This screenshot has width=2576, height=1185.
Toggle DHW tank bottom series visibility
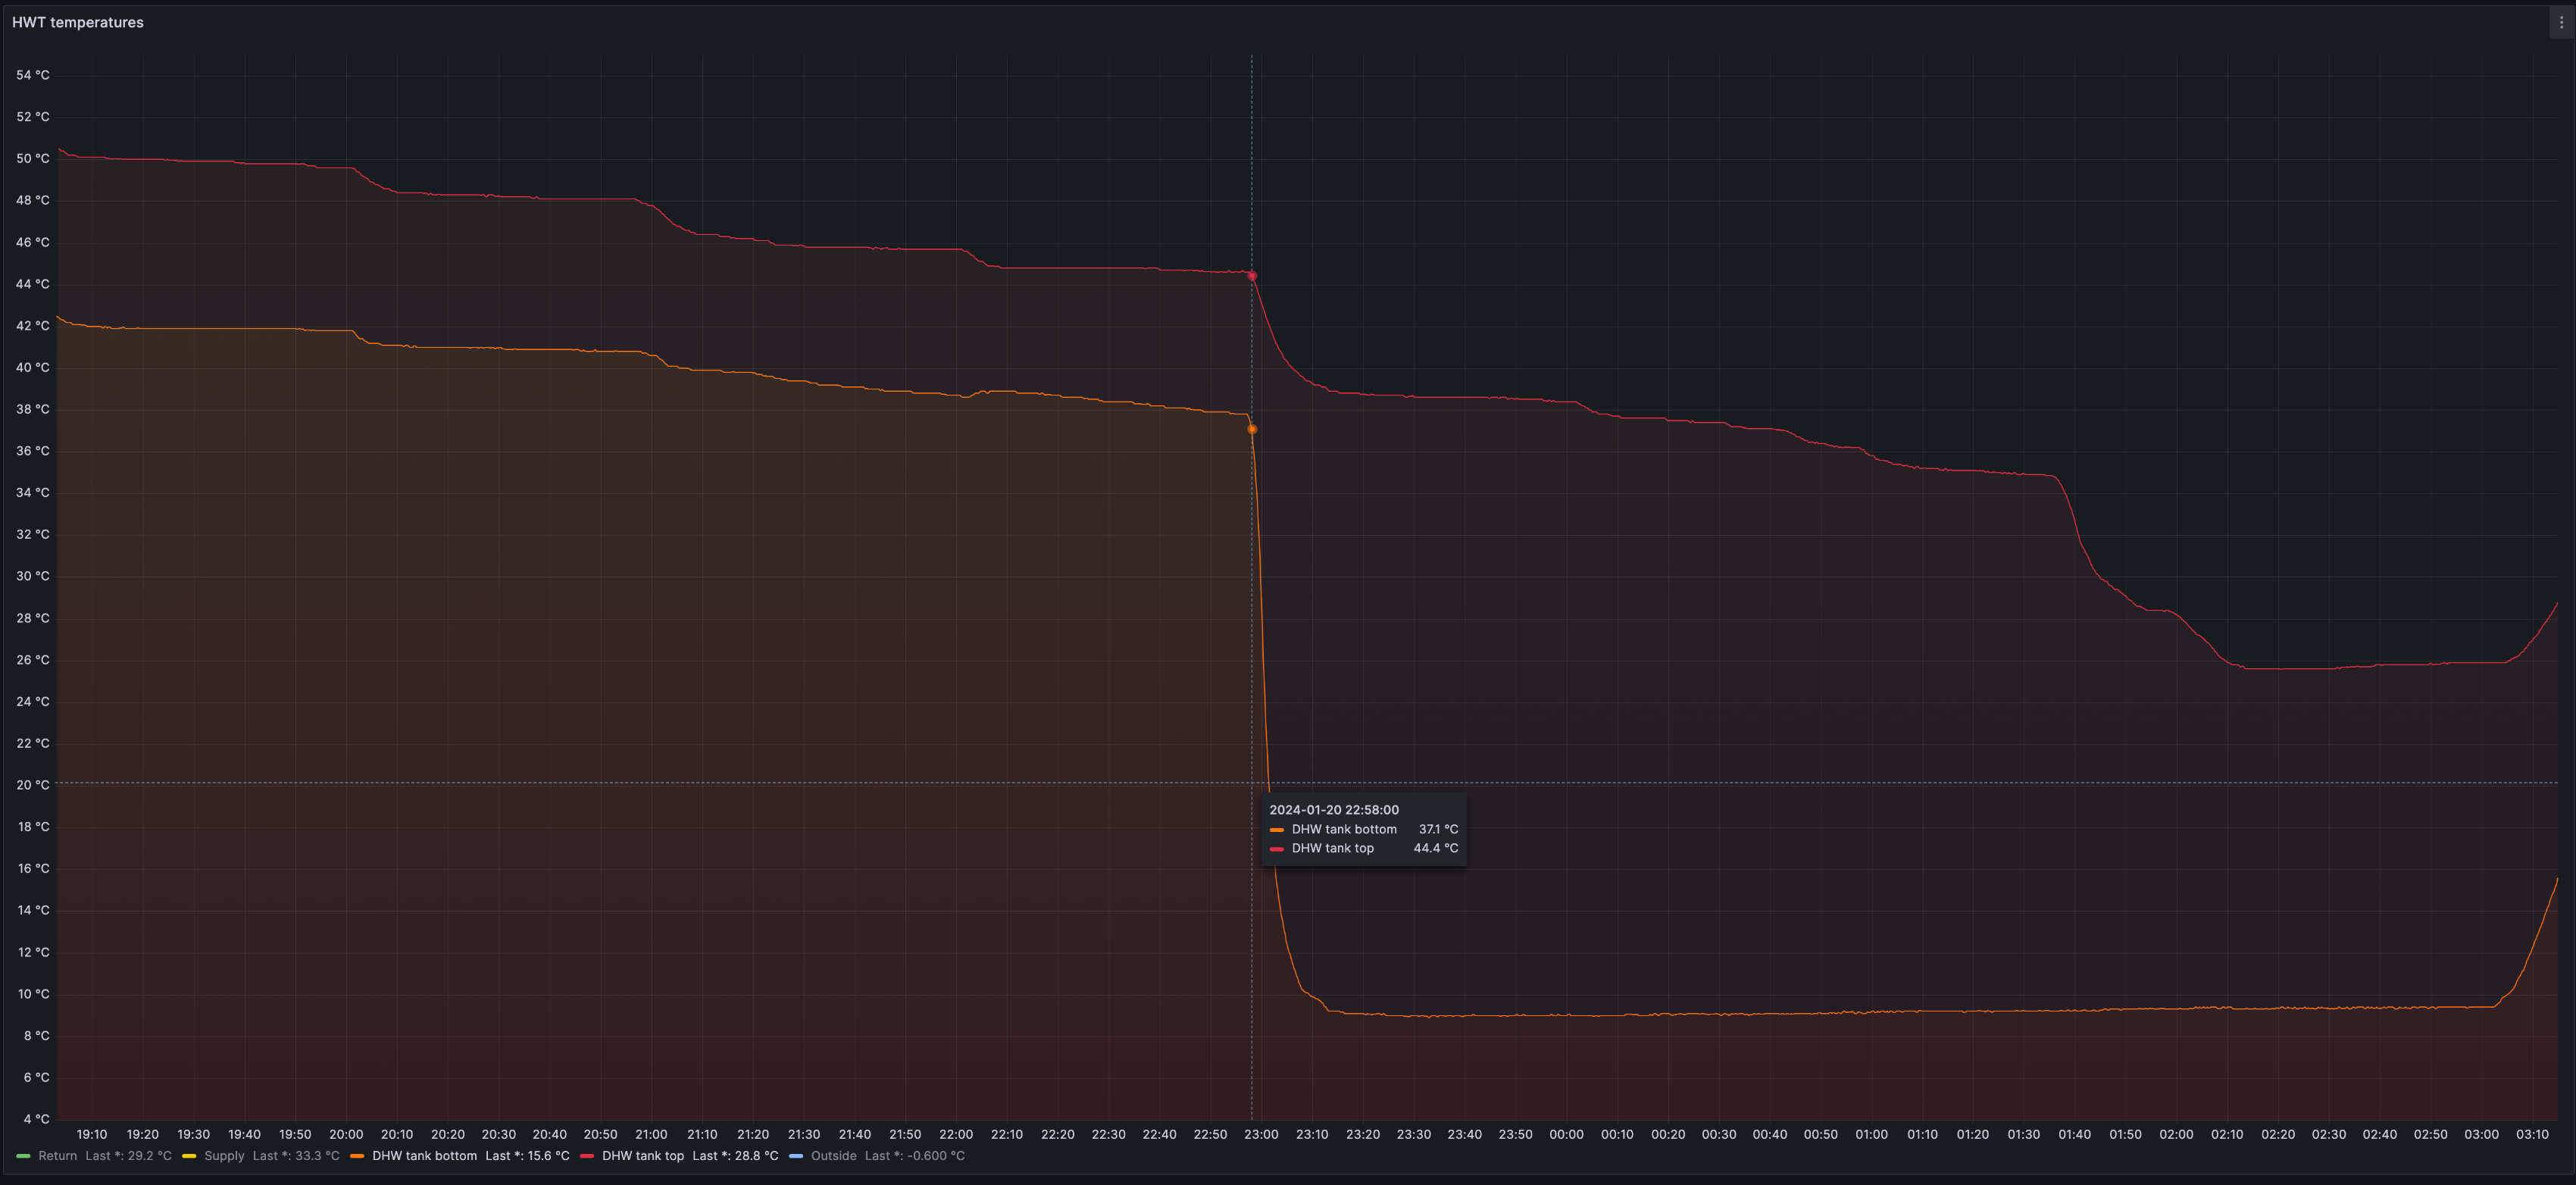click(424, 1156)
